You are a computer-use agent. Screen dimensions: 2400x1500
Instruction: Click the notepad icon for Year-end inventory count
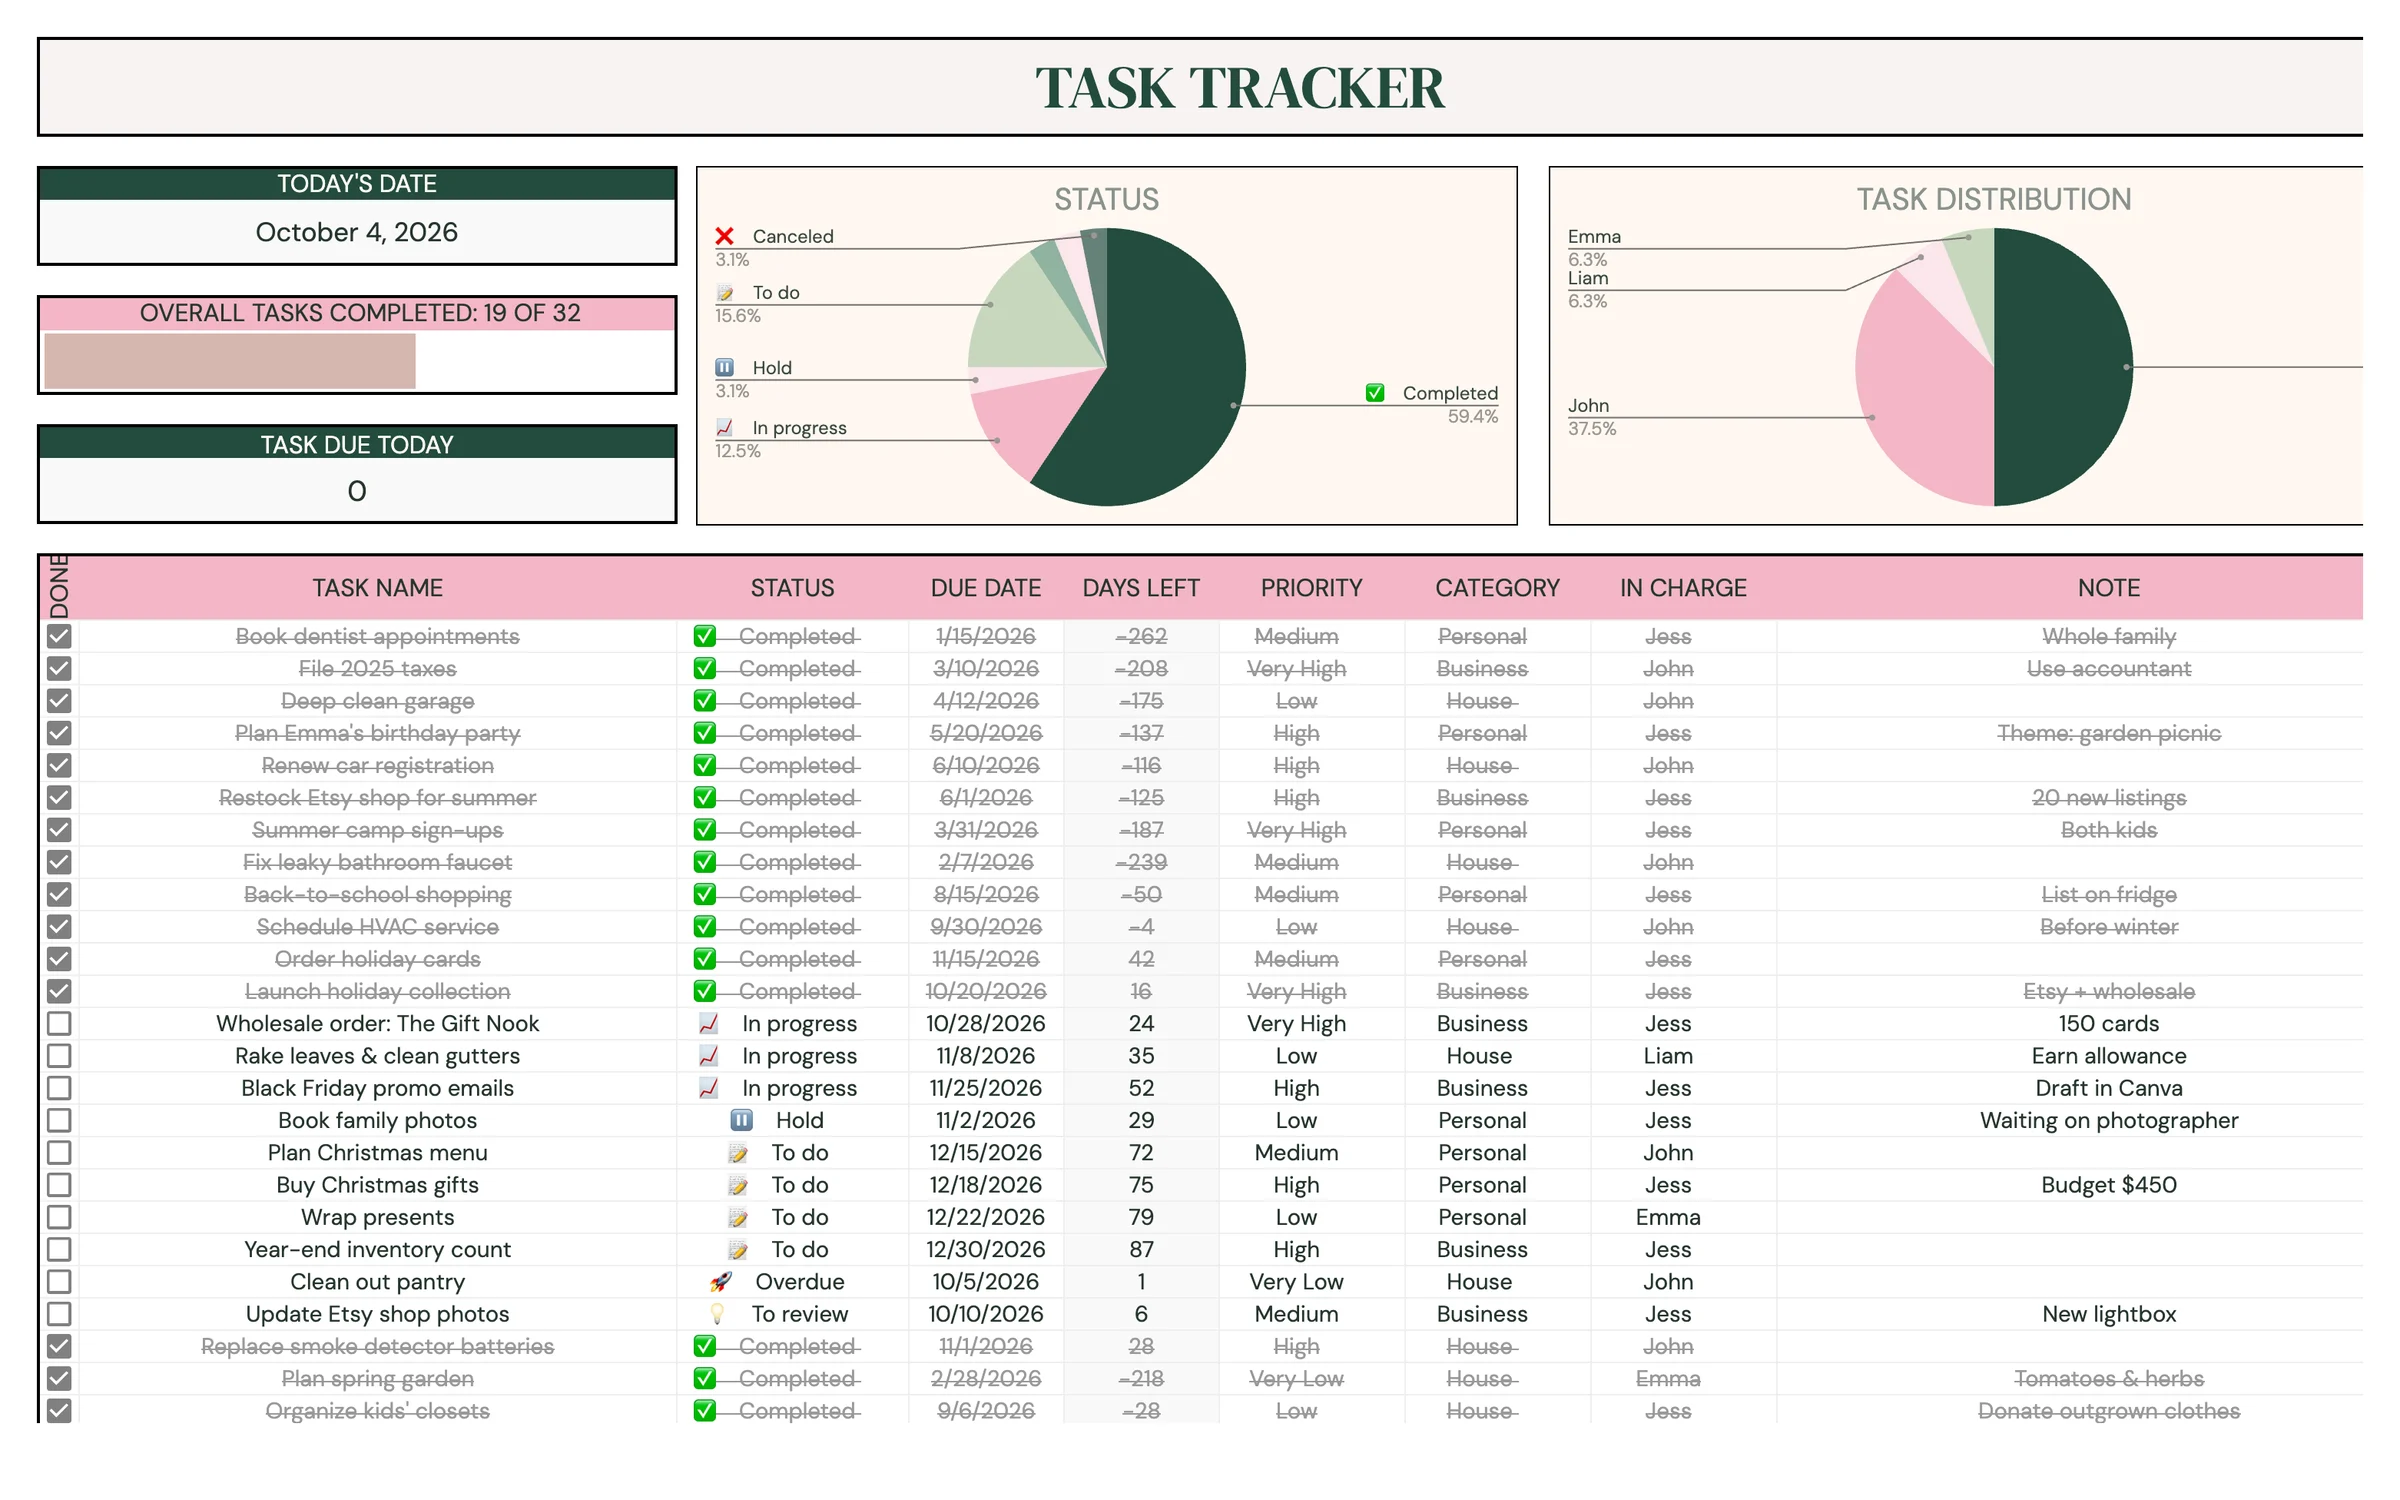tap(738, 1250)
